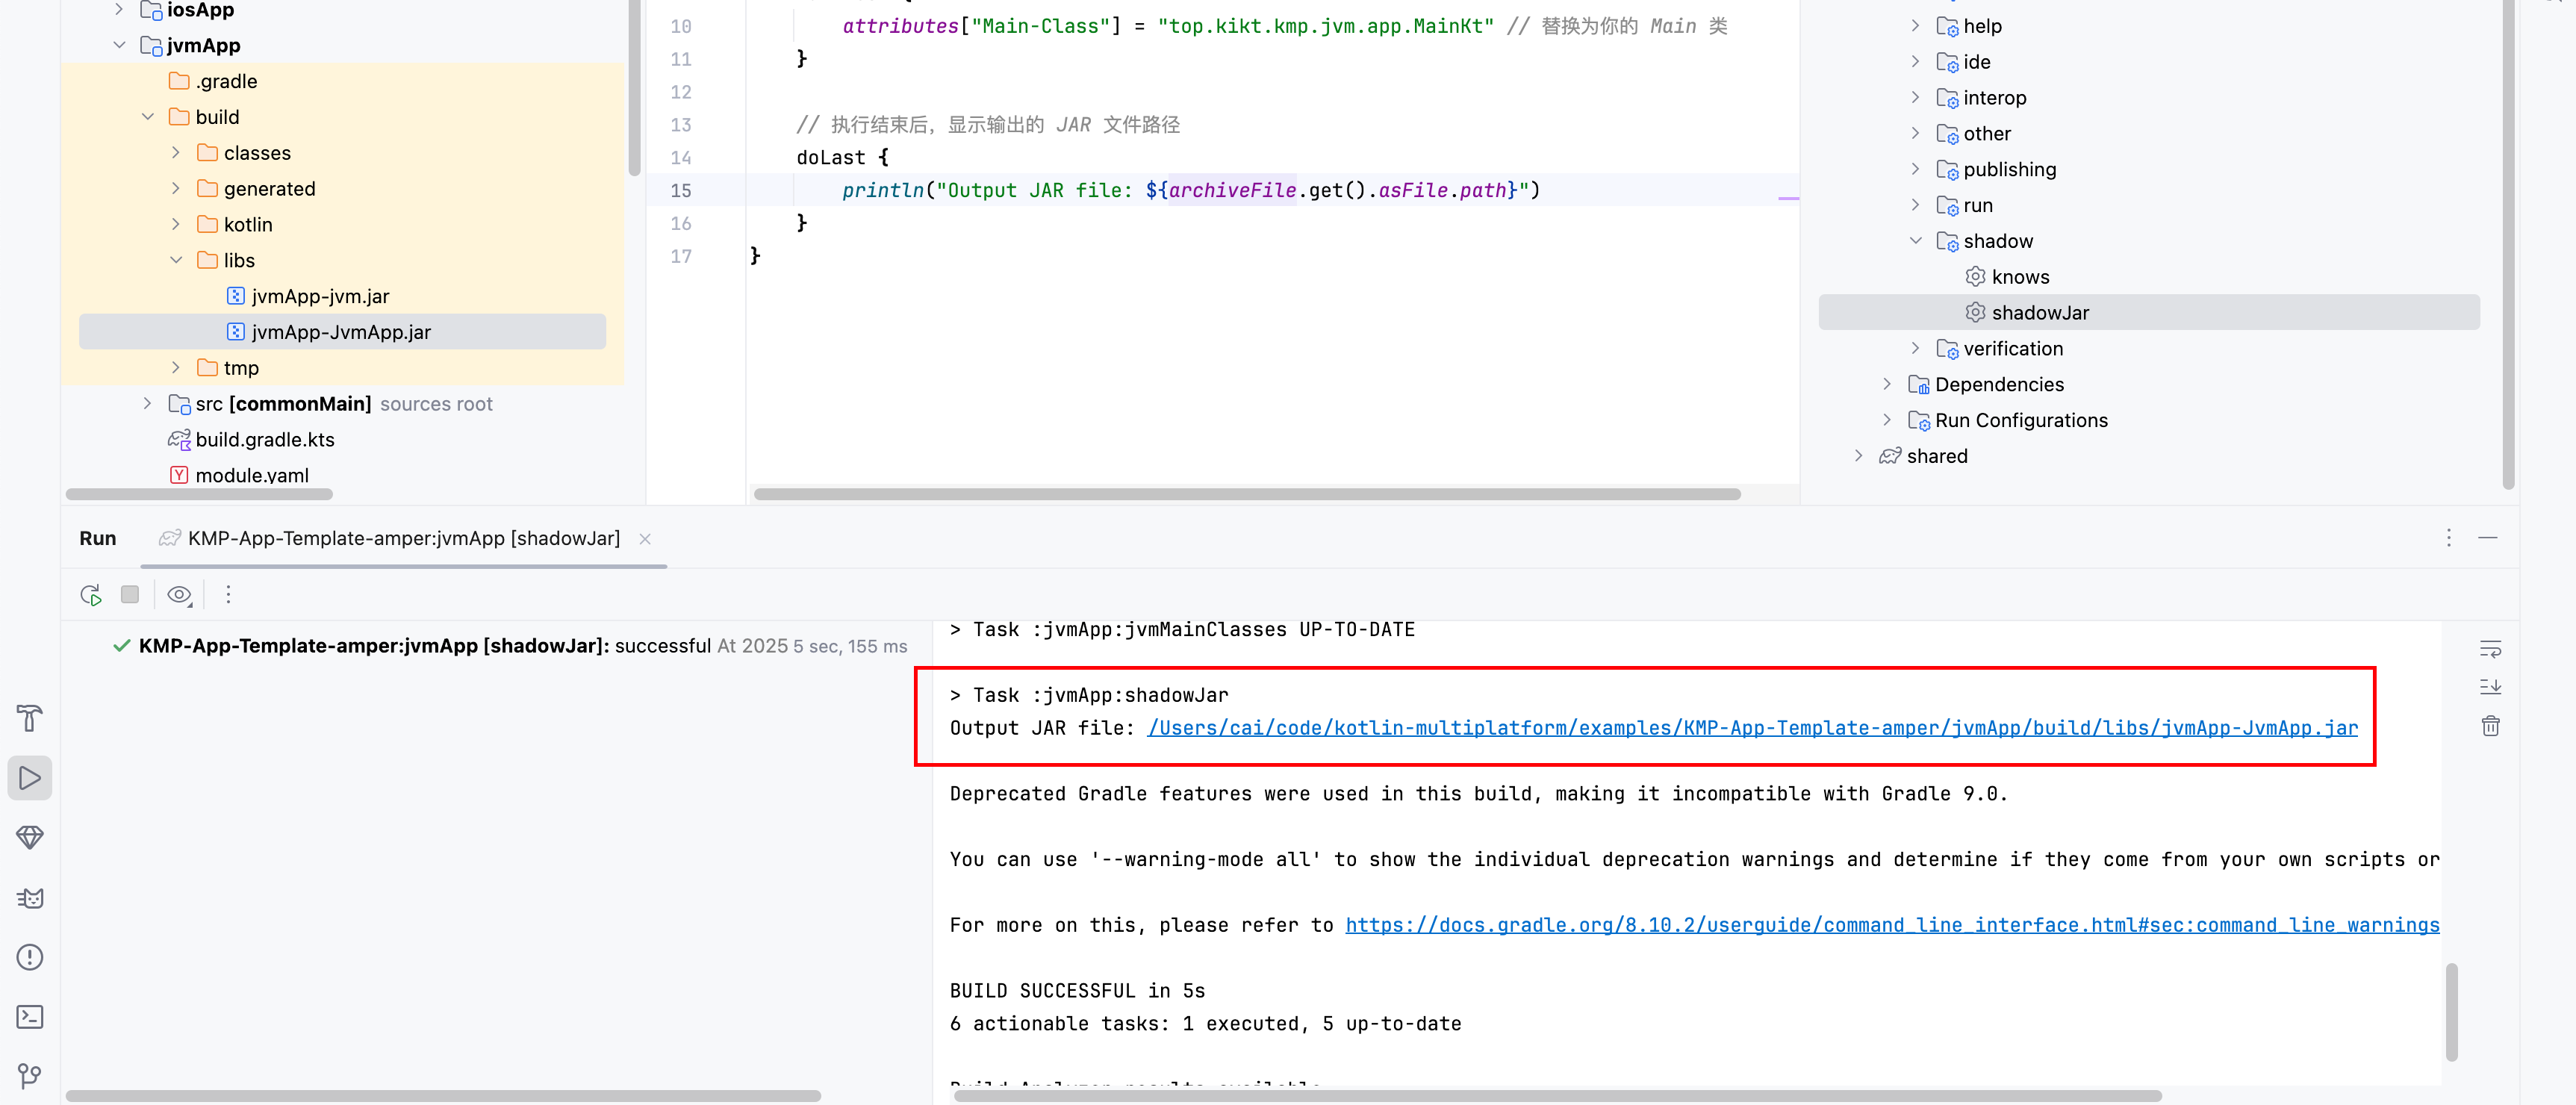Toggle scroll to end of console
Image resolution: width=2576 pixels, height=1105 pixels.
point(2490,687)
